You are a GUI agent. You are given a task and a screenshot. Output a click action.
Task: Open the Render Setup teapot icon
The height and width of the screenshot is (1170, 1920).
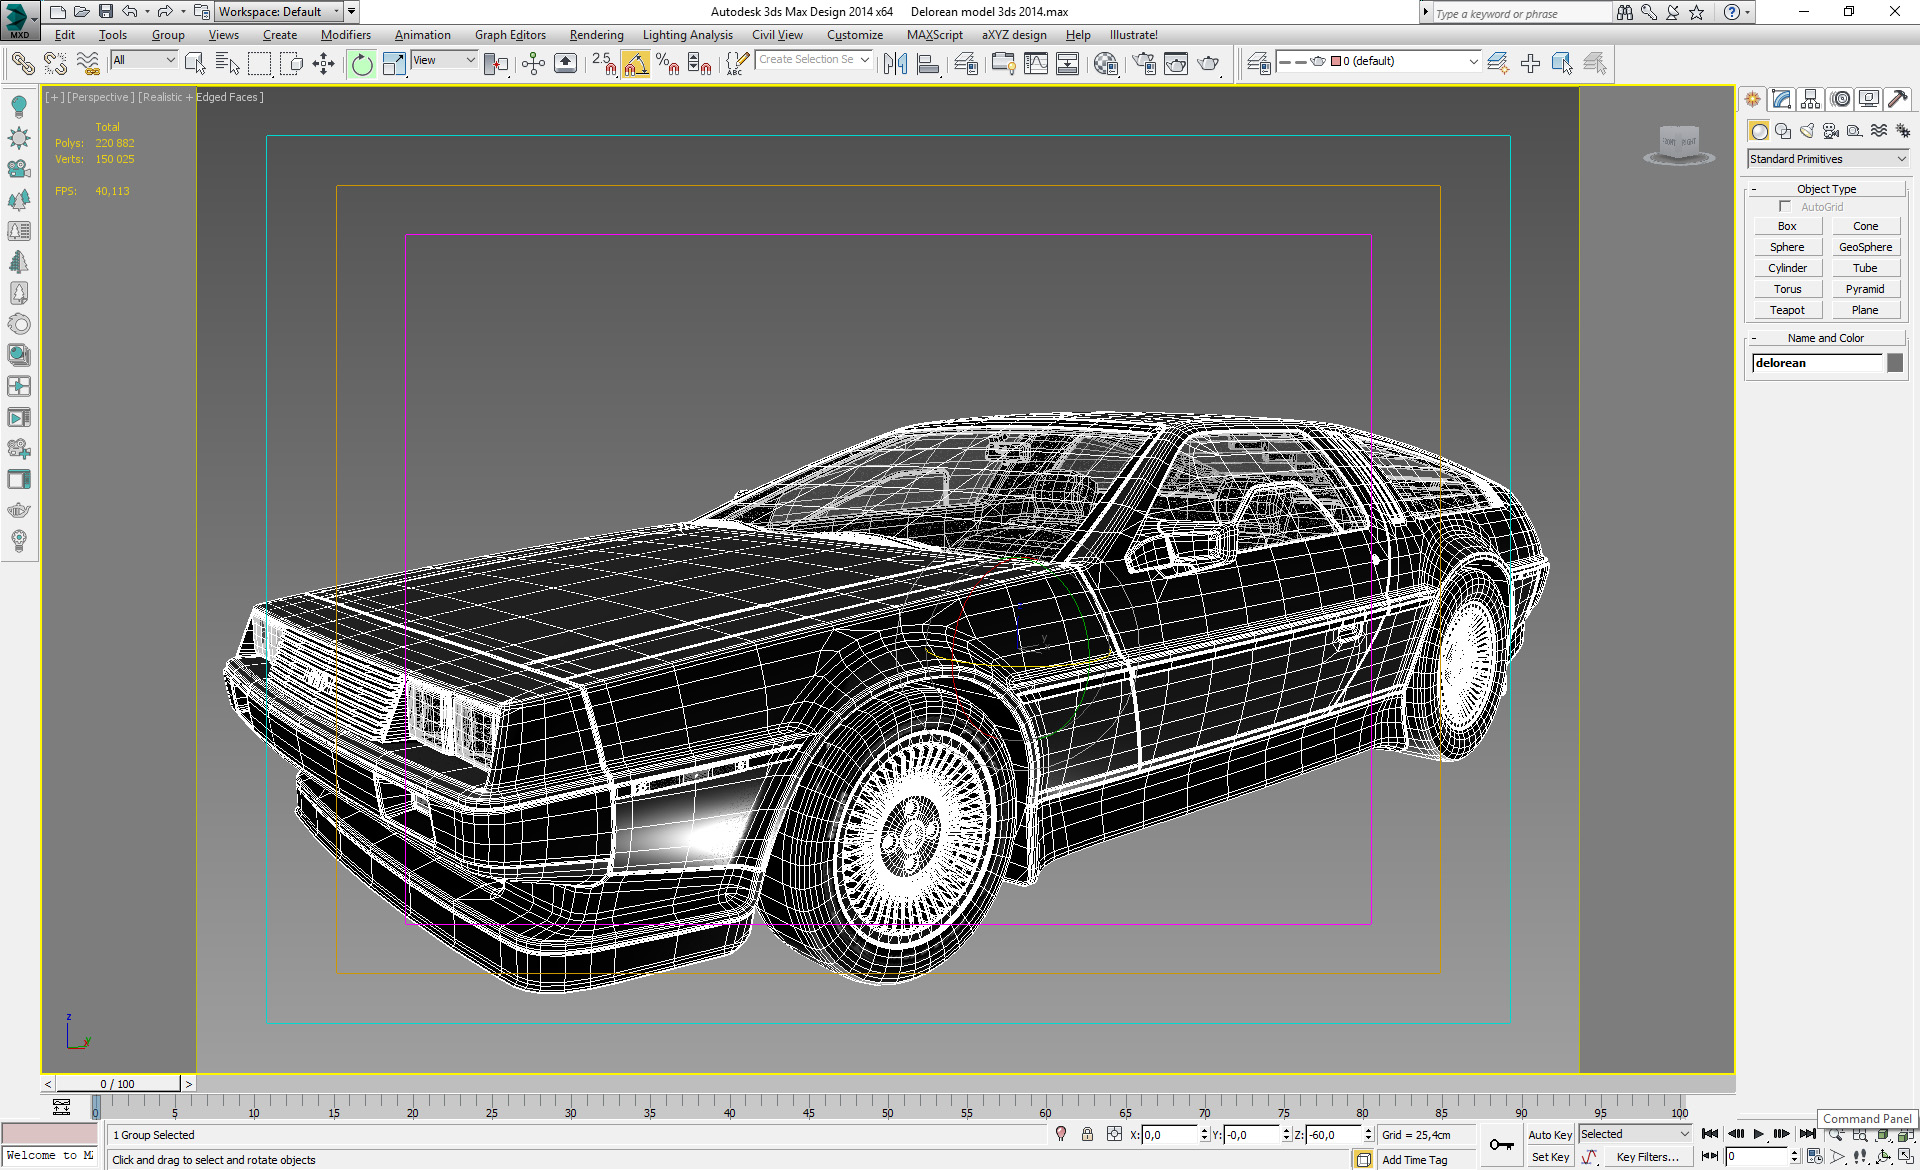(x=1143, y=64)
